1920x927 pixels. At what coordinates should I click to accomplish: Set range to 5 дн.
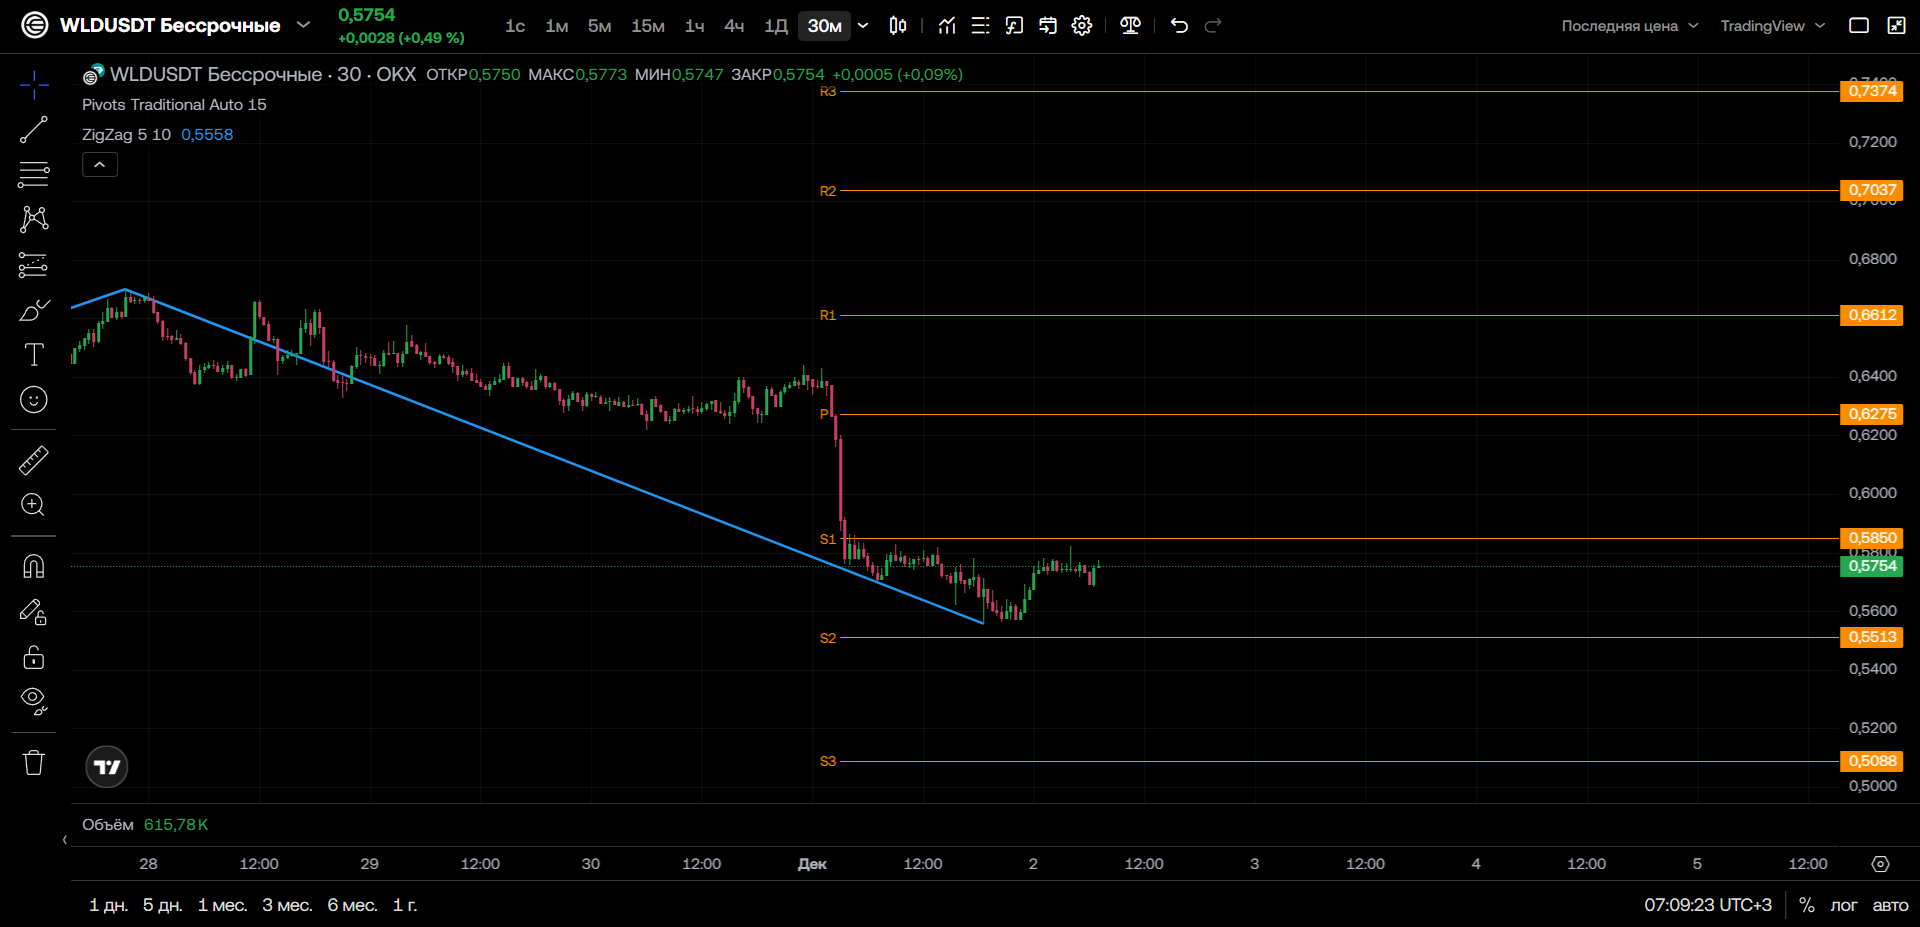click(162, 905)
